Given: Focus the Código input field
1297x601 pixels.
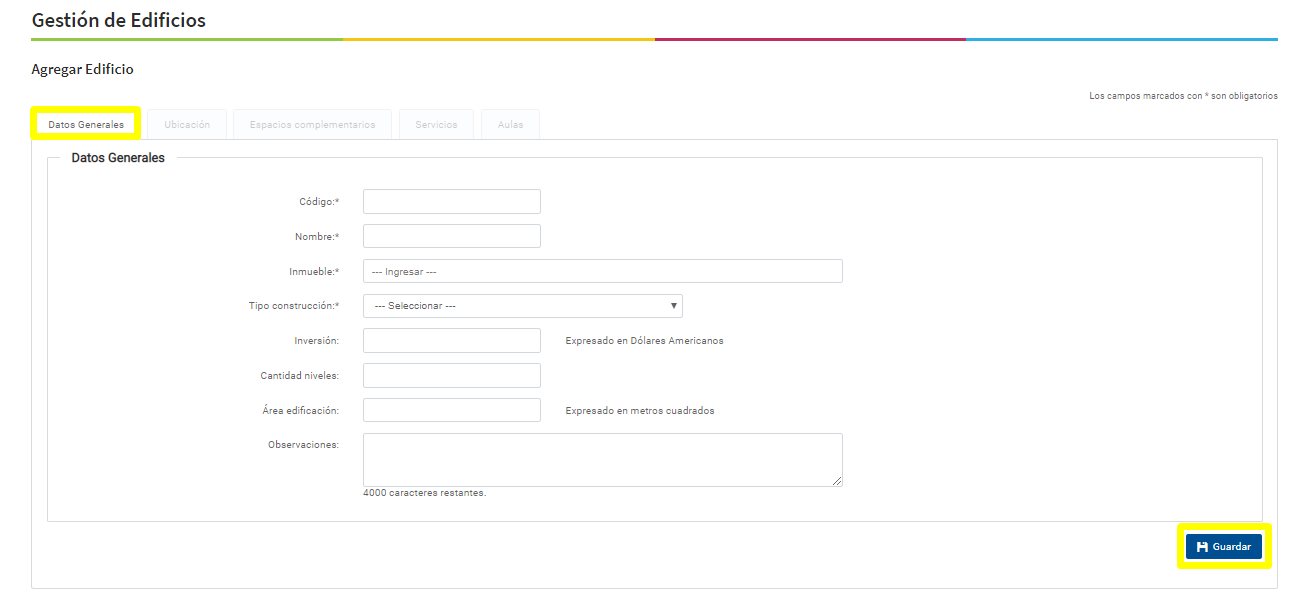Looking at the screenshot, I should coord(451,202).
